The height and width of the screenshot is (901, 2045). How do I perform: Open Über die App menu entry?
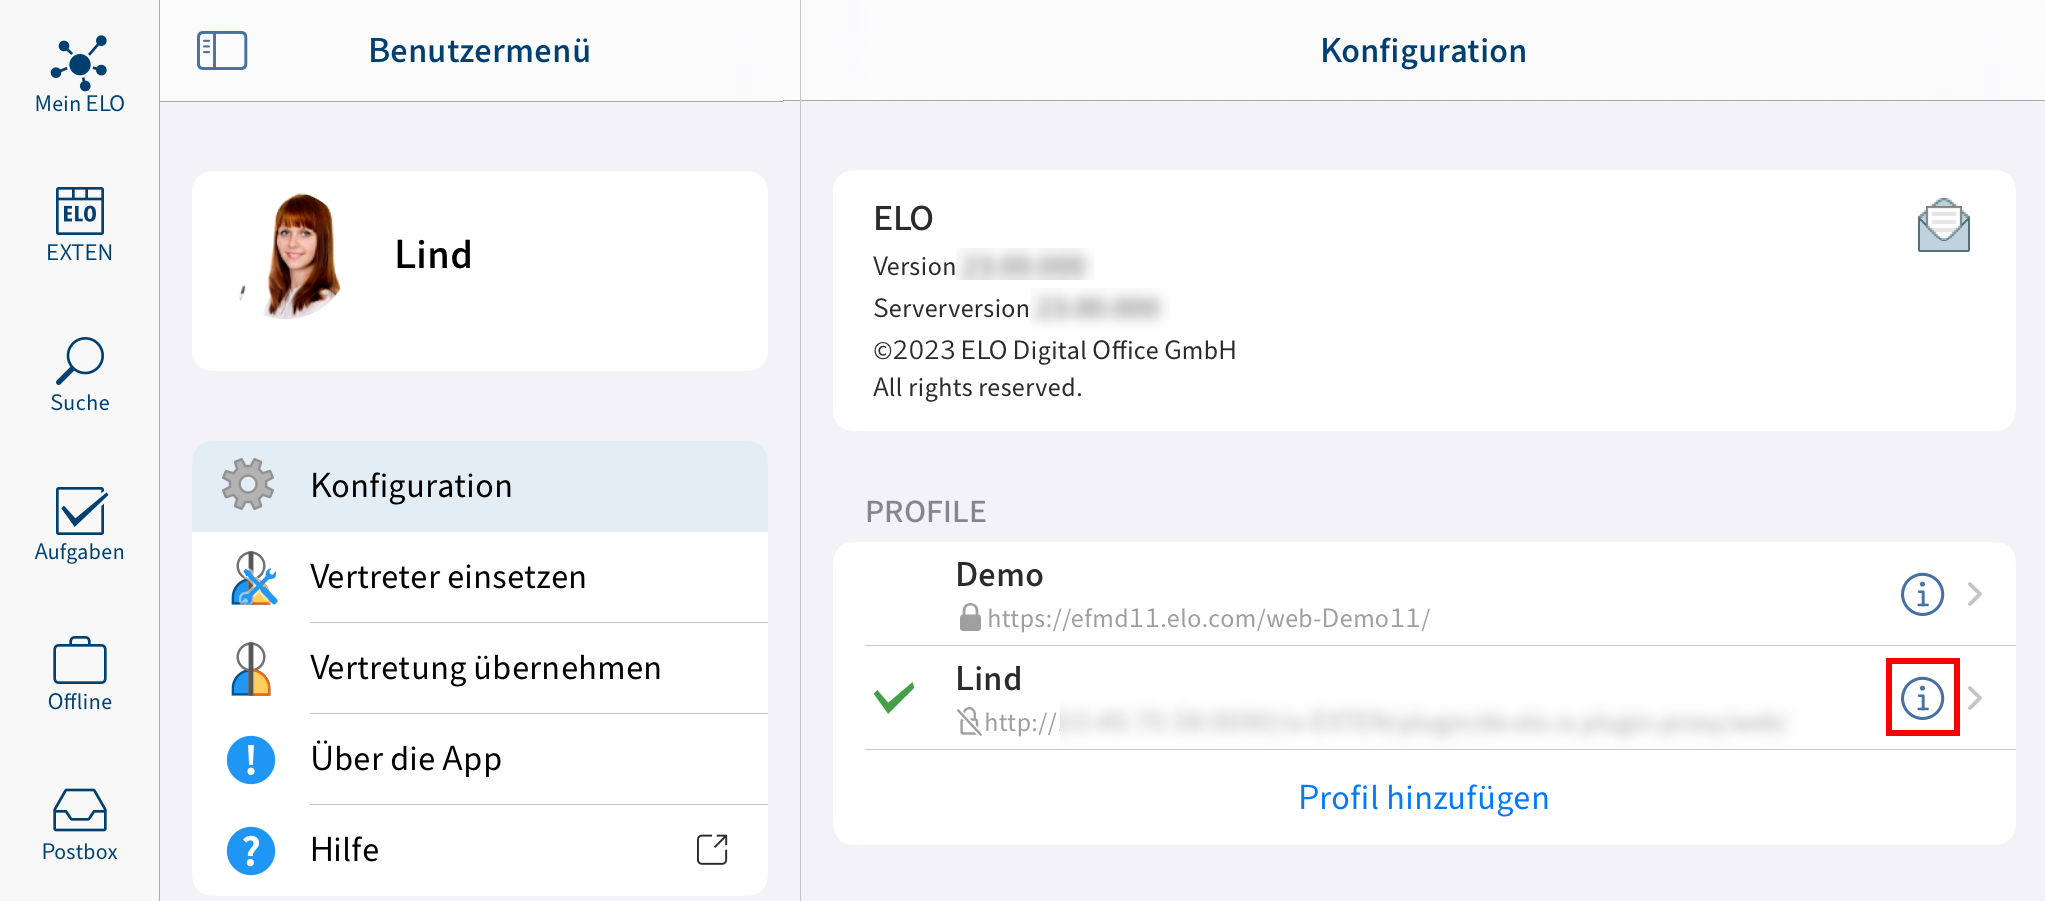click(480, 759)
